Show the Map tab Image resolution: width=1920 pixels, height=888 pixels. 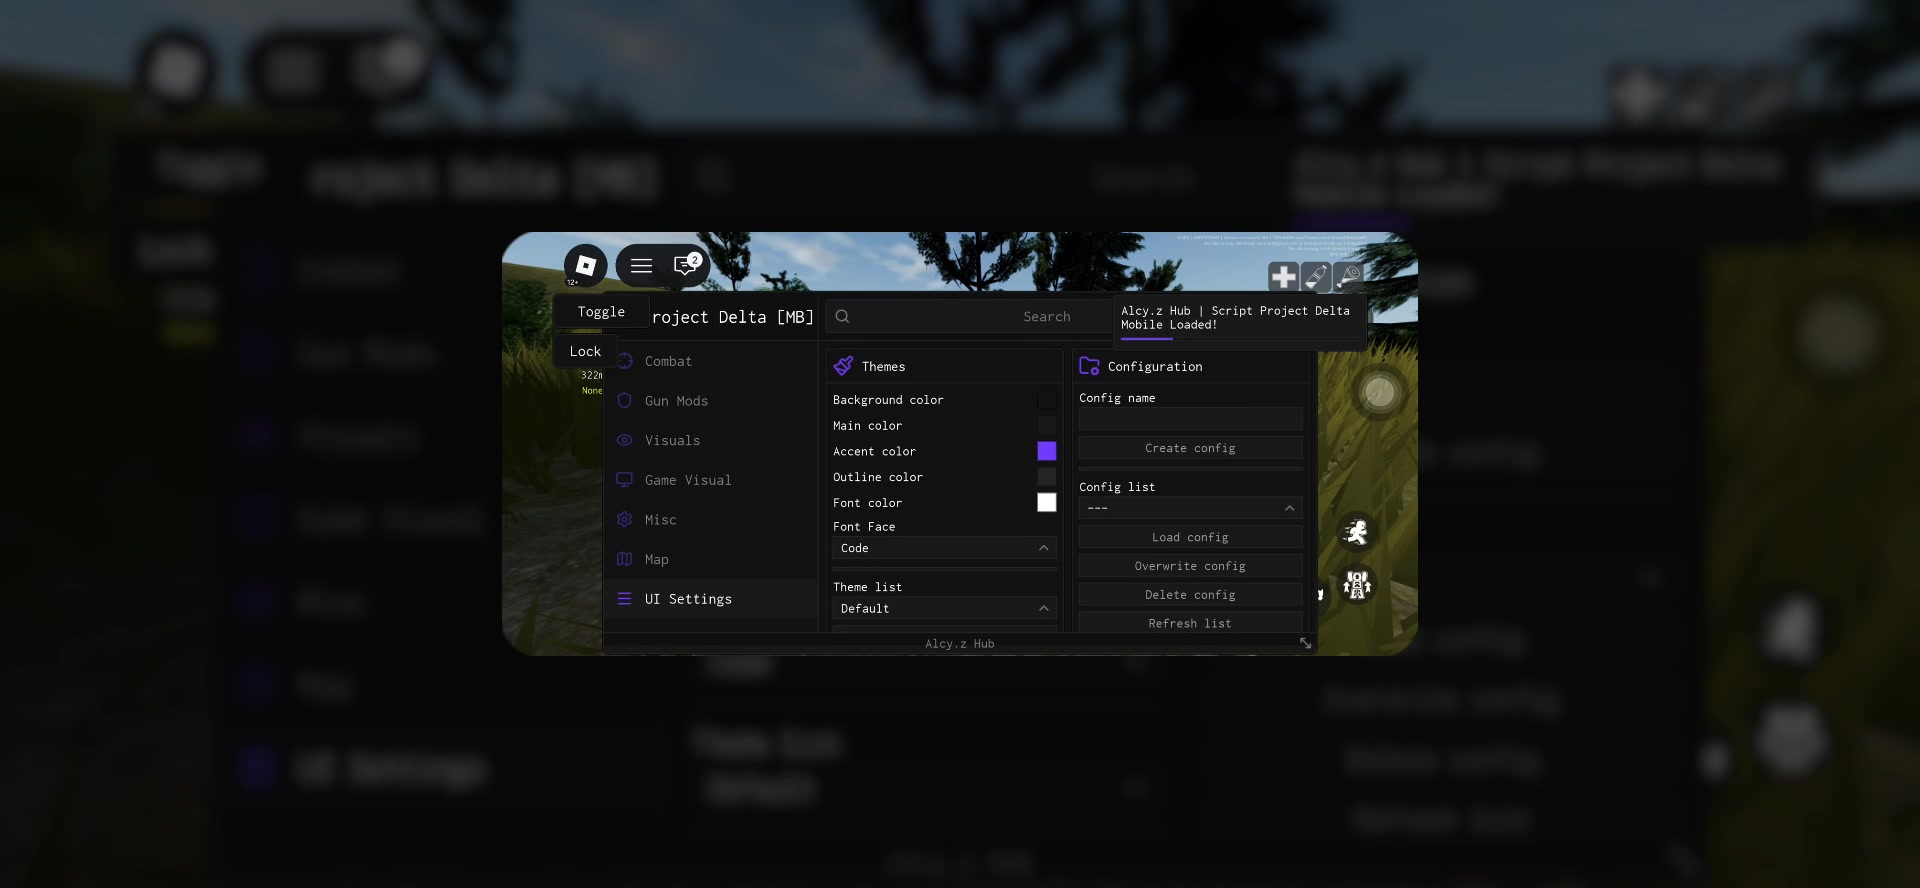[711, 559]
